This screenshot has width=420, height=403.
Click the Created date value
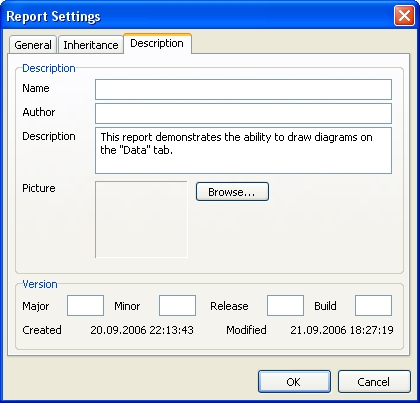point(142,330)
